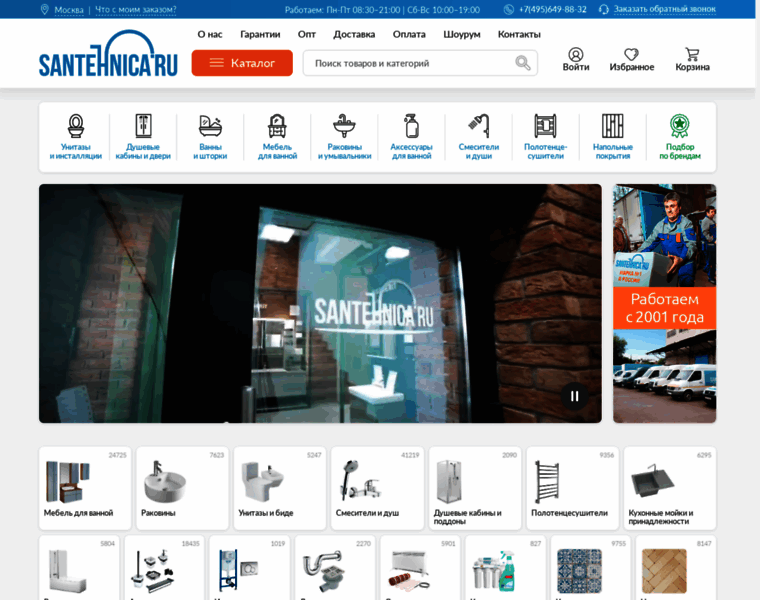This screenshot has height=600, width=760.
Task: Open the Смесители и душ product card
Action: (377, 488)
